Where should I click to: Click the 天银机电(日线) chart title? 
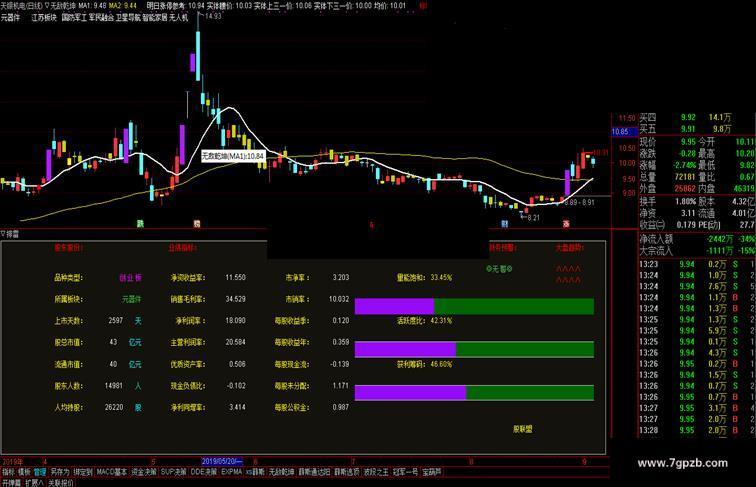(22, 6)
